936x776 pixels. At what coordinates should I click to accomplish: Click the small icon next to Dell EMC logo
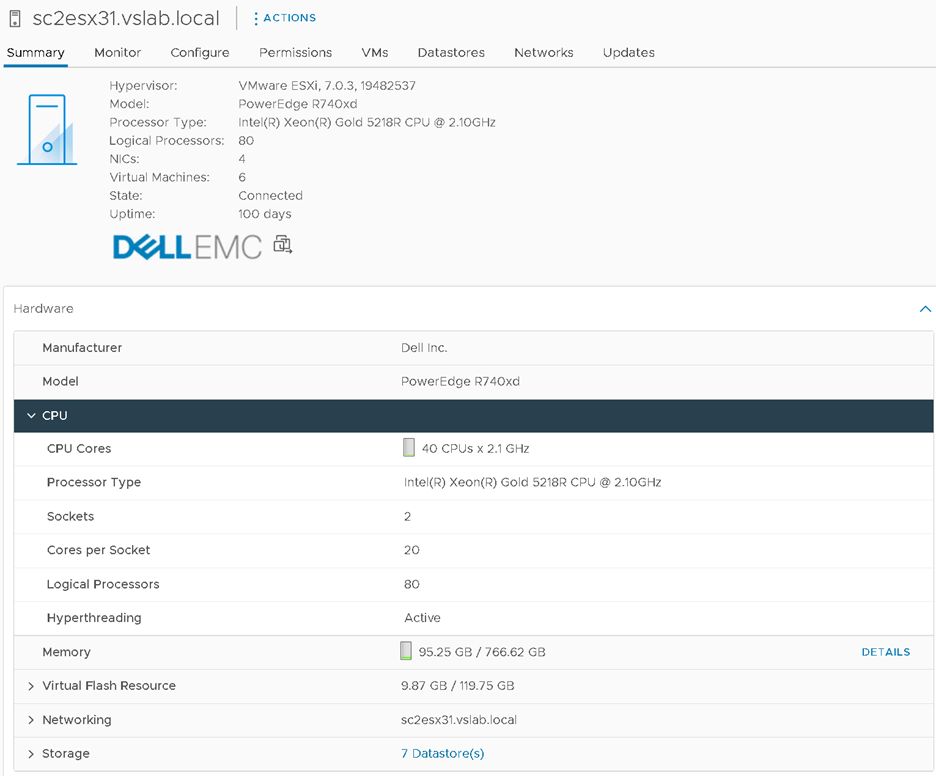[x=283, y=245]
